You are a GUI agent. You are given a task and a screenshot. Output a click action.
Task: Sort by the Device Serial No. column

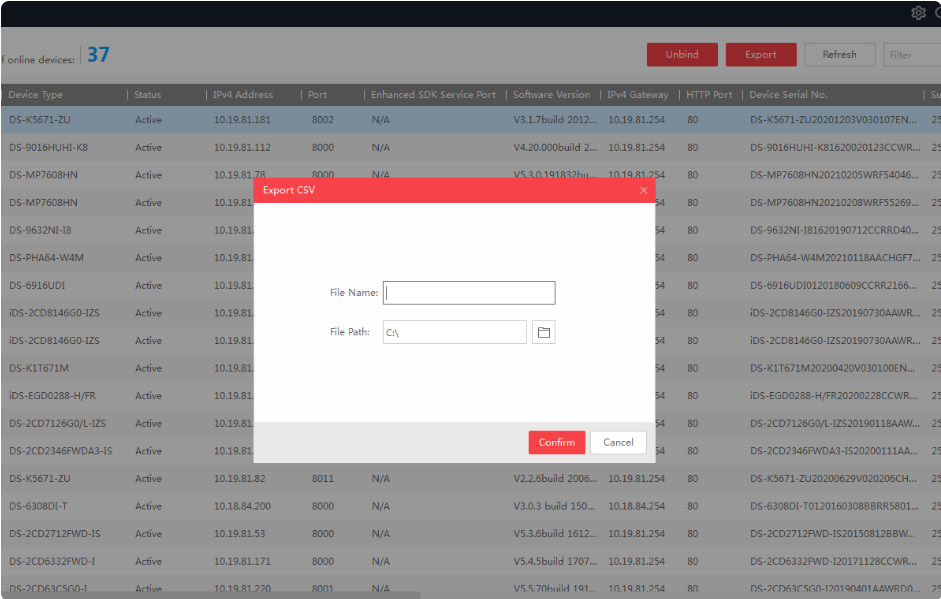pyautogui.click(x=788, y=95)
